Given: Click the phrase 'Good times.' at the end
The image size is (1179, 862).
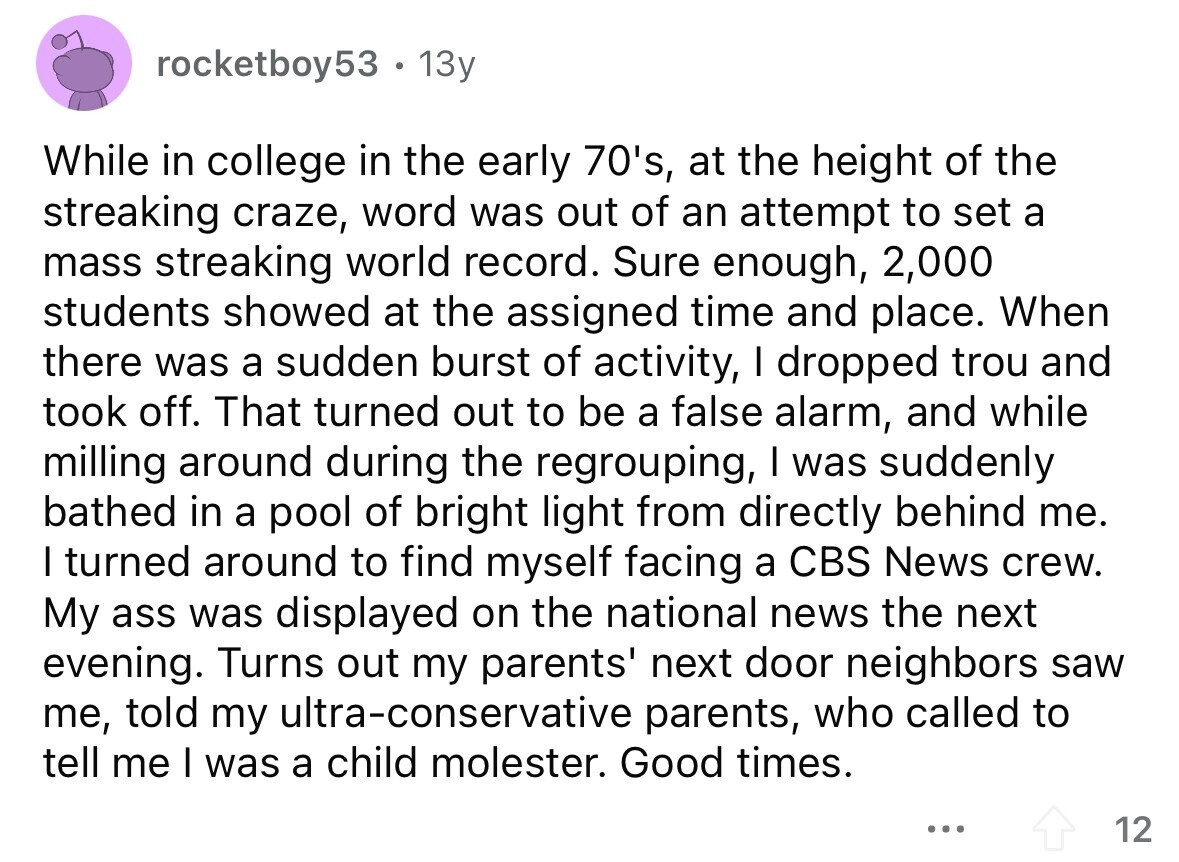Looking at the screenshot, I should (736, 762).
